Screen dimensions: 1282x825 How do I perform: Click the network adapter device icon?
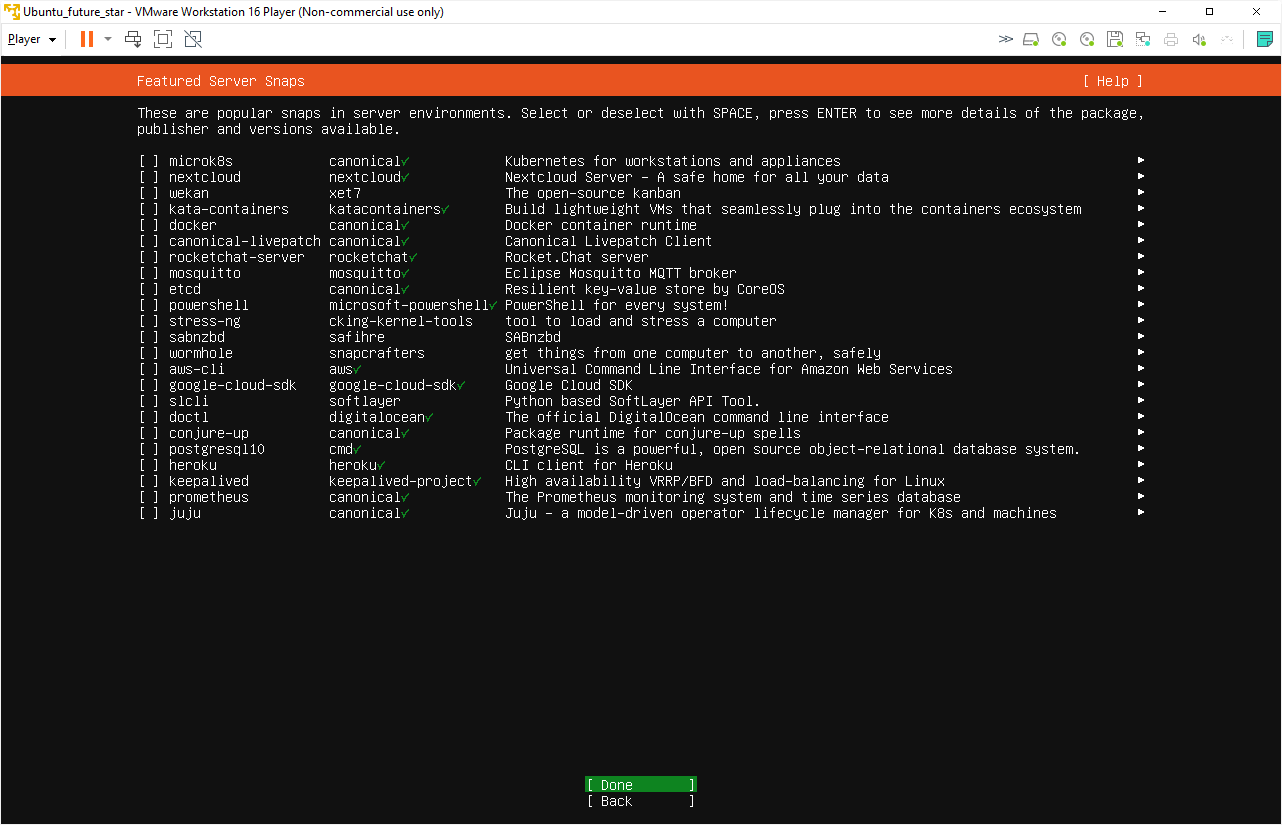[x=1143, y=39]
